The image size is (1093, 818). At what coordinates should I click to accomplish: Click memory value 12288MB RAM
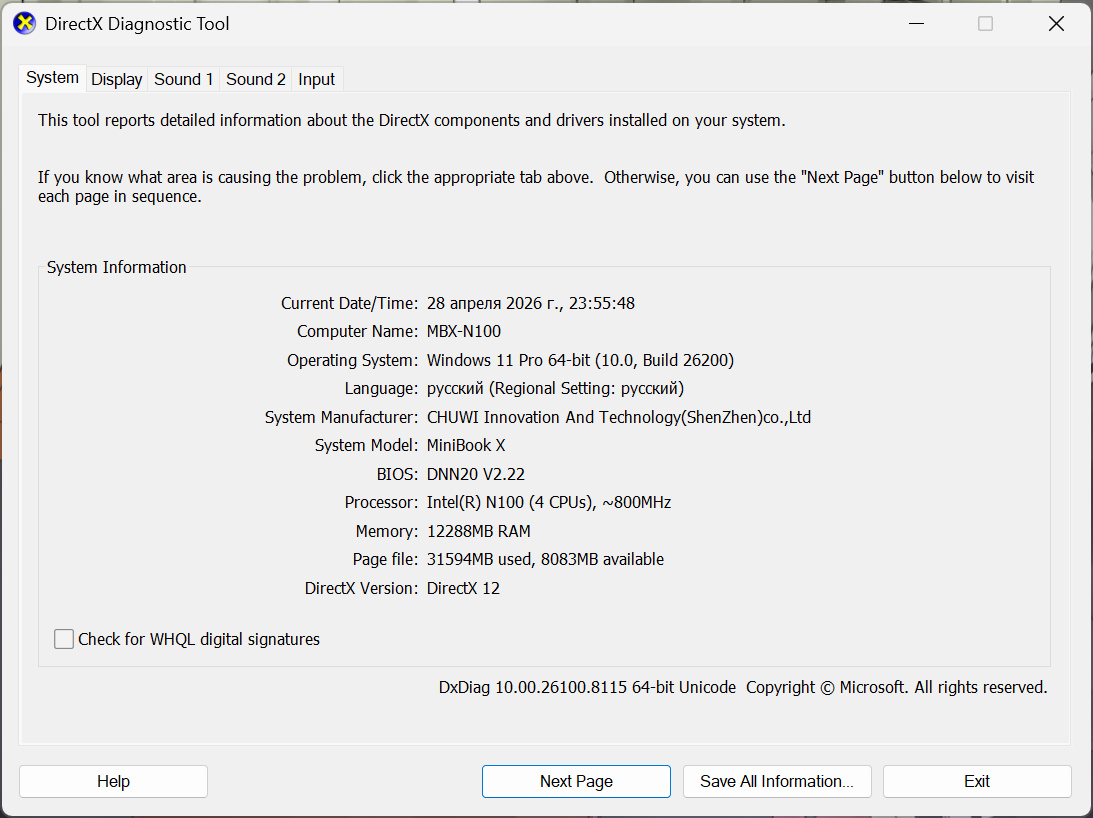478,531
